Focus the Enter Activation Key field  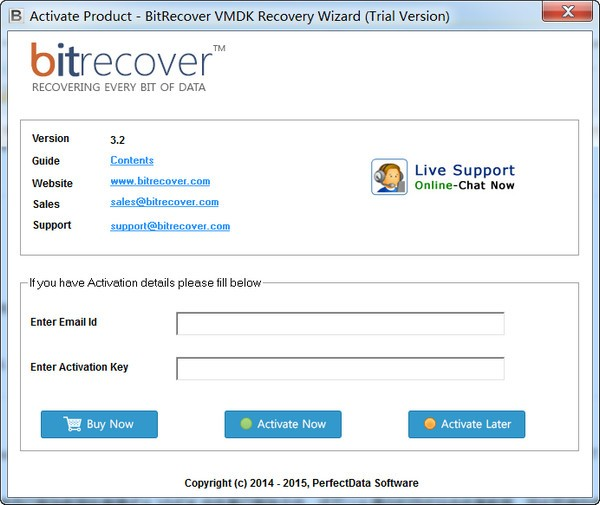[x=340, y=369]
